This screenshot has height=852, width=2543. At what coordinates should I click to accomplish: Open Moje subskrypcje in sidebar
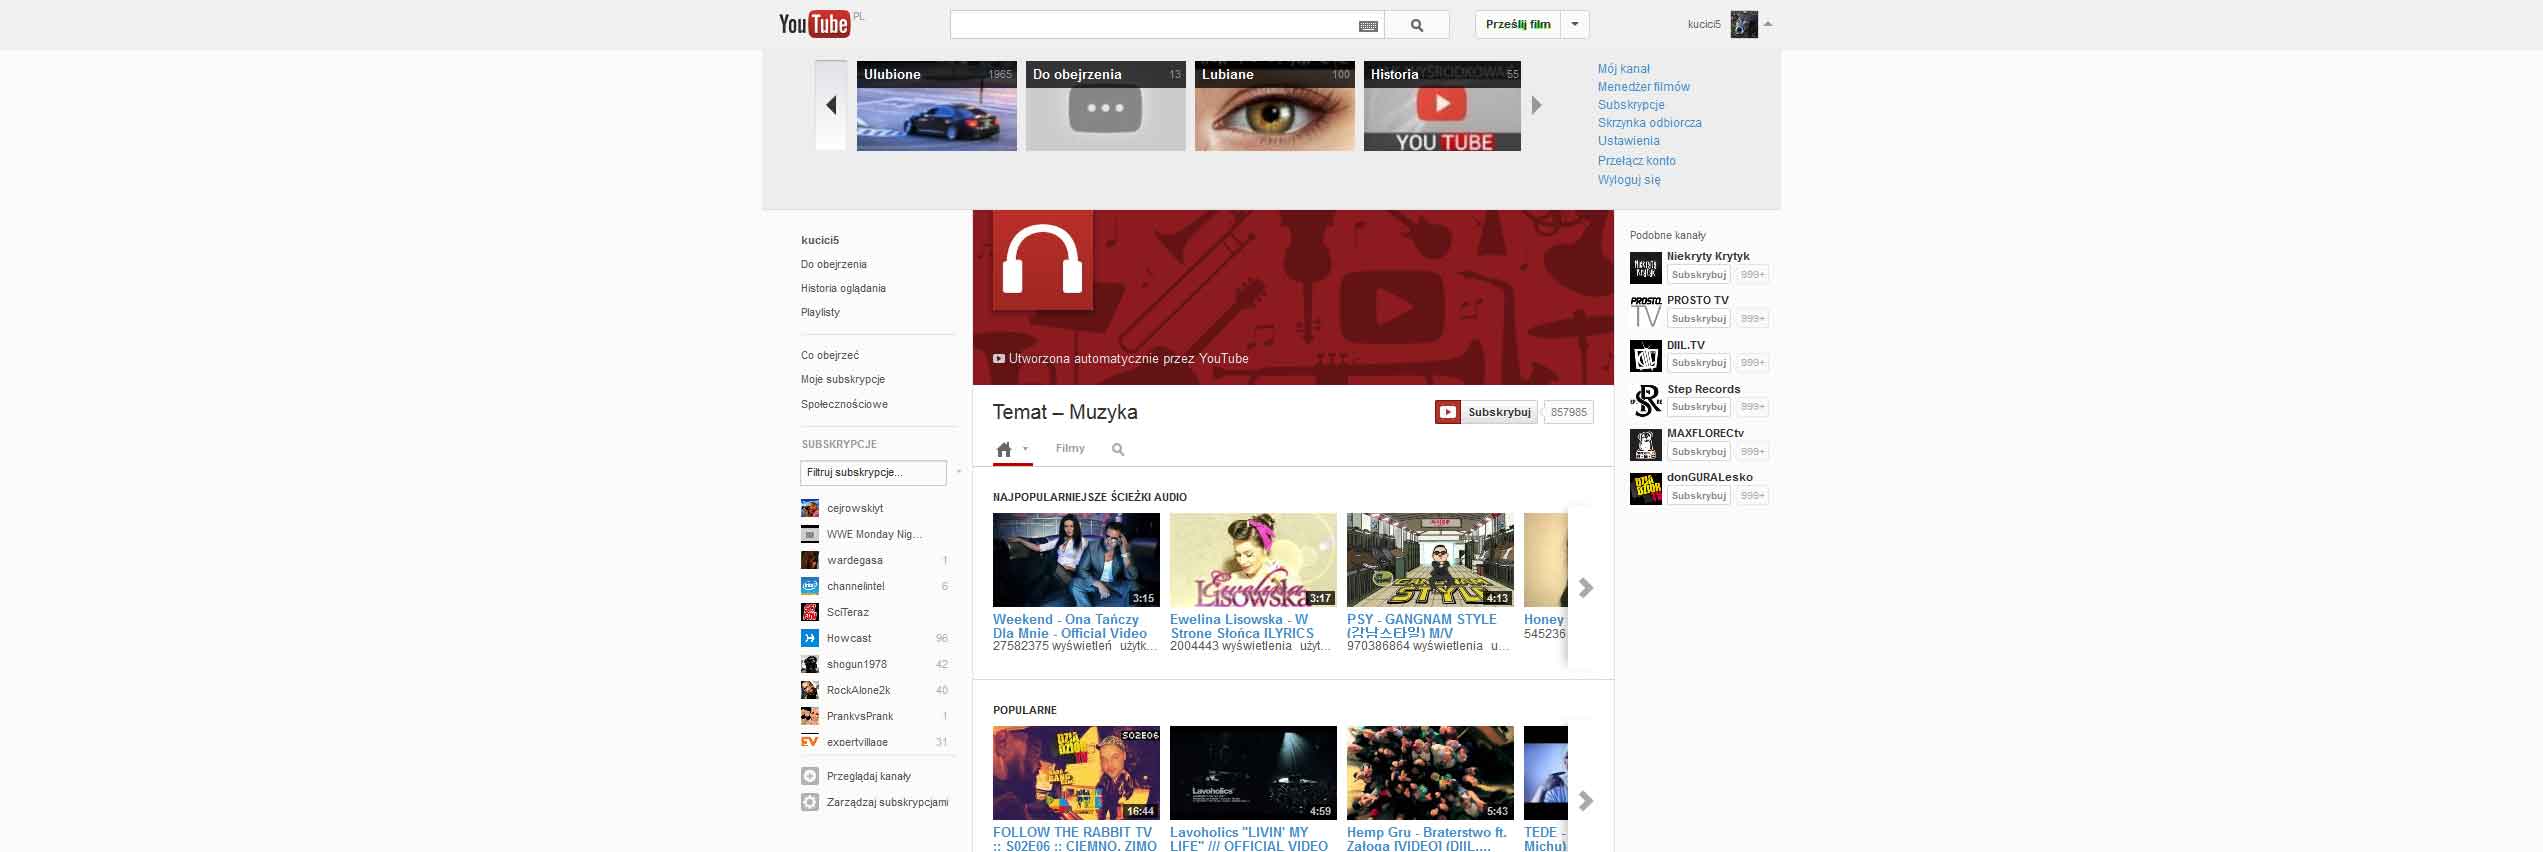coord(842,379)
